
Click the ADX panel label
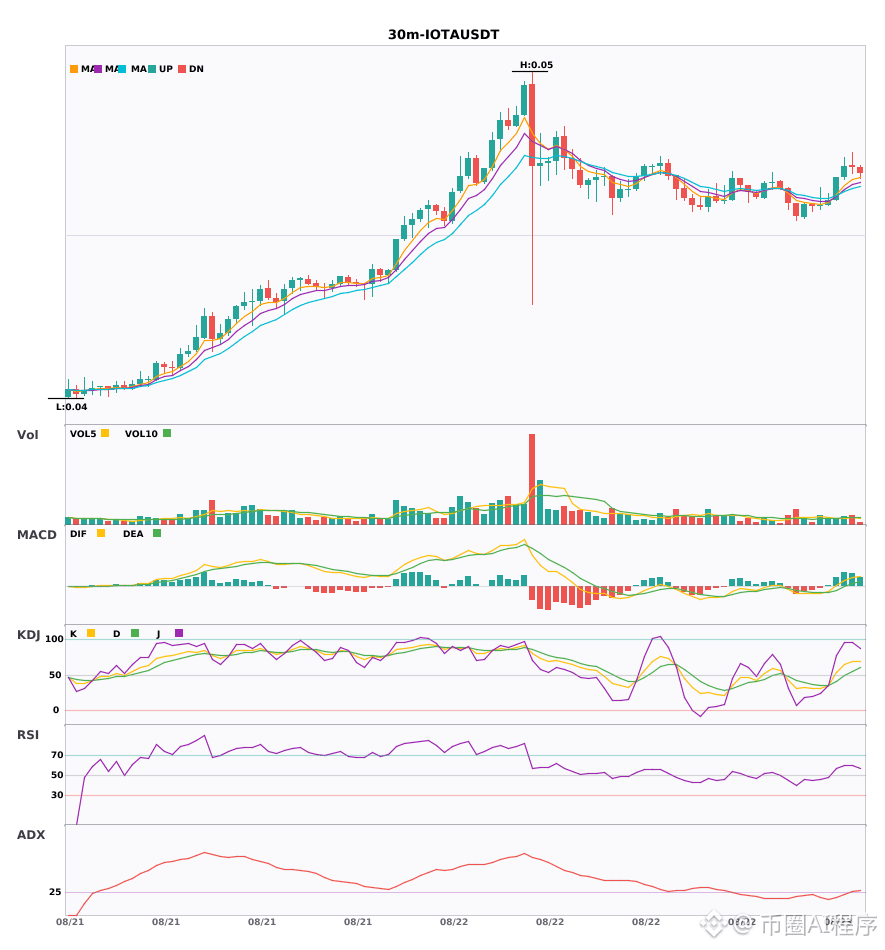click(31, 835)
